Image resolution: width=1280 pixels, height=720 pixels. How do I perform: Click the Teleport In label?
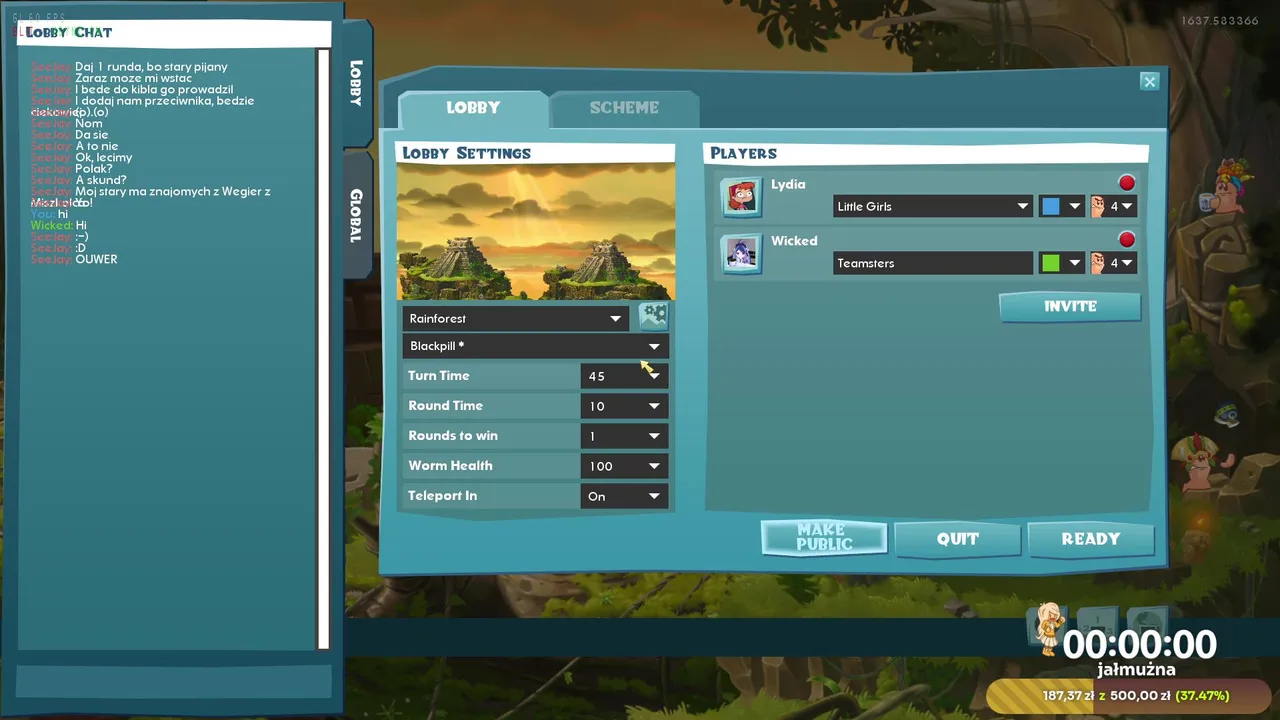(x=442, y=496)
